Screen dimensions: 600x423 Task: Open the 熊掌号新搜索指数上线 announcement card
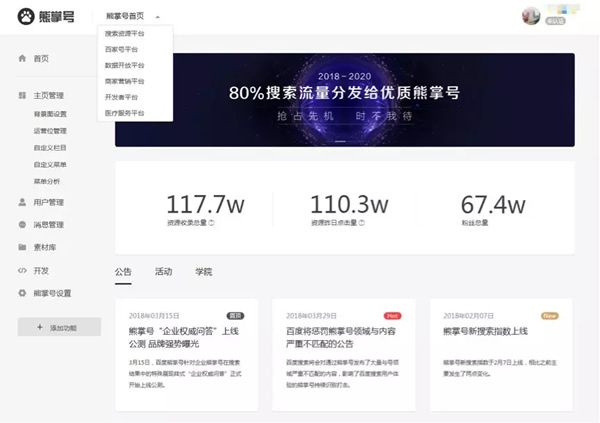coord(501,355)
